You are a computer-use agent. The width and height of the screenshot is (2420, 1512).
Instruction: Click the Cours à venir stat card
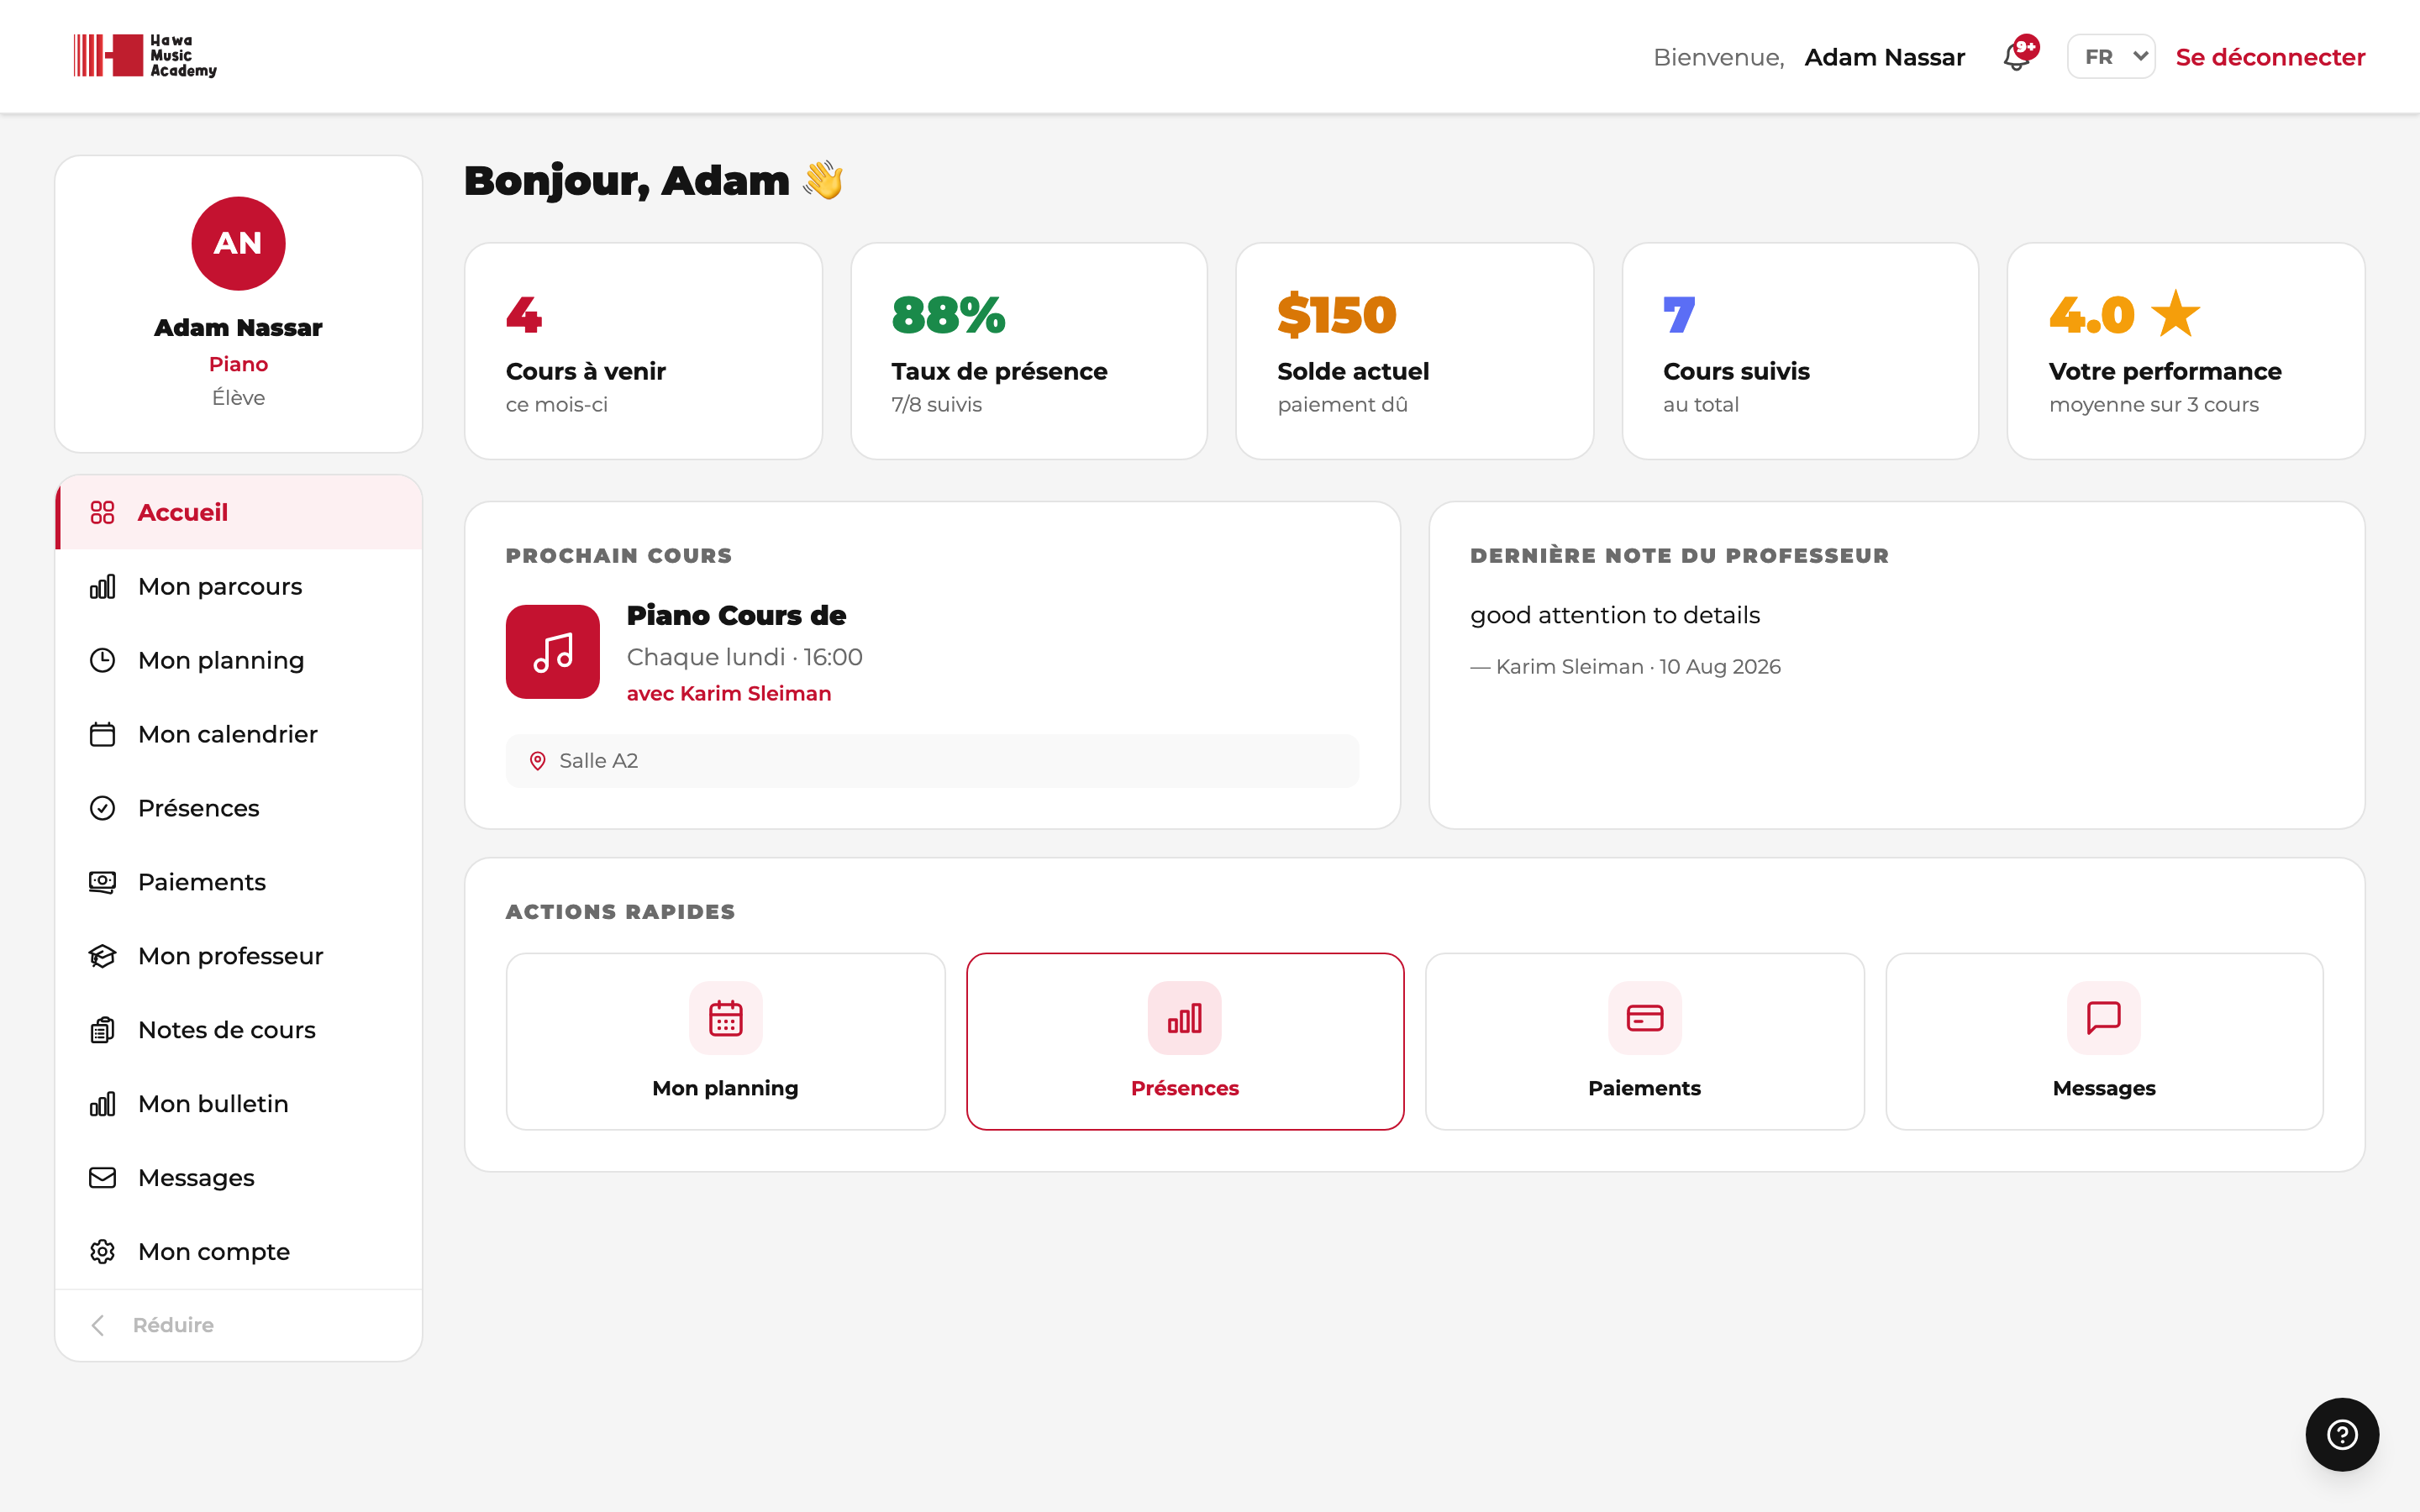tap(643, 351)
